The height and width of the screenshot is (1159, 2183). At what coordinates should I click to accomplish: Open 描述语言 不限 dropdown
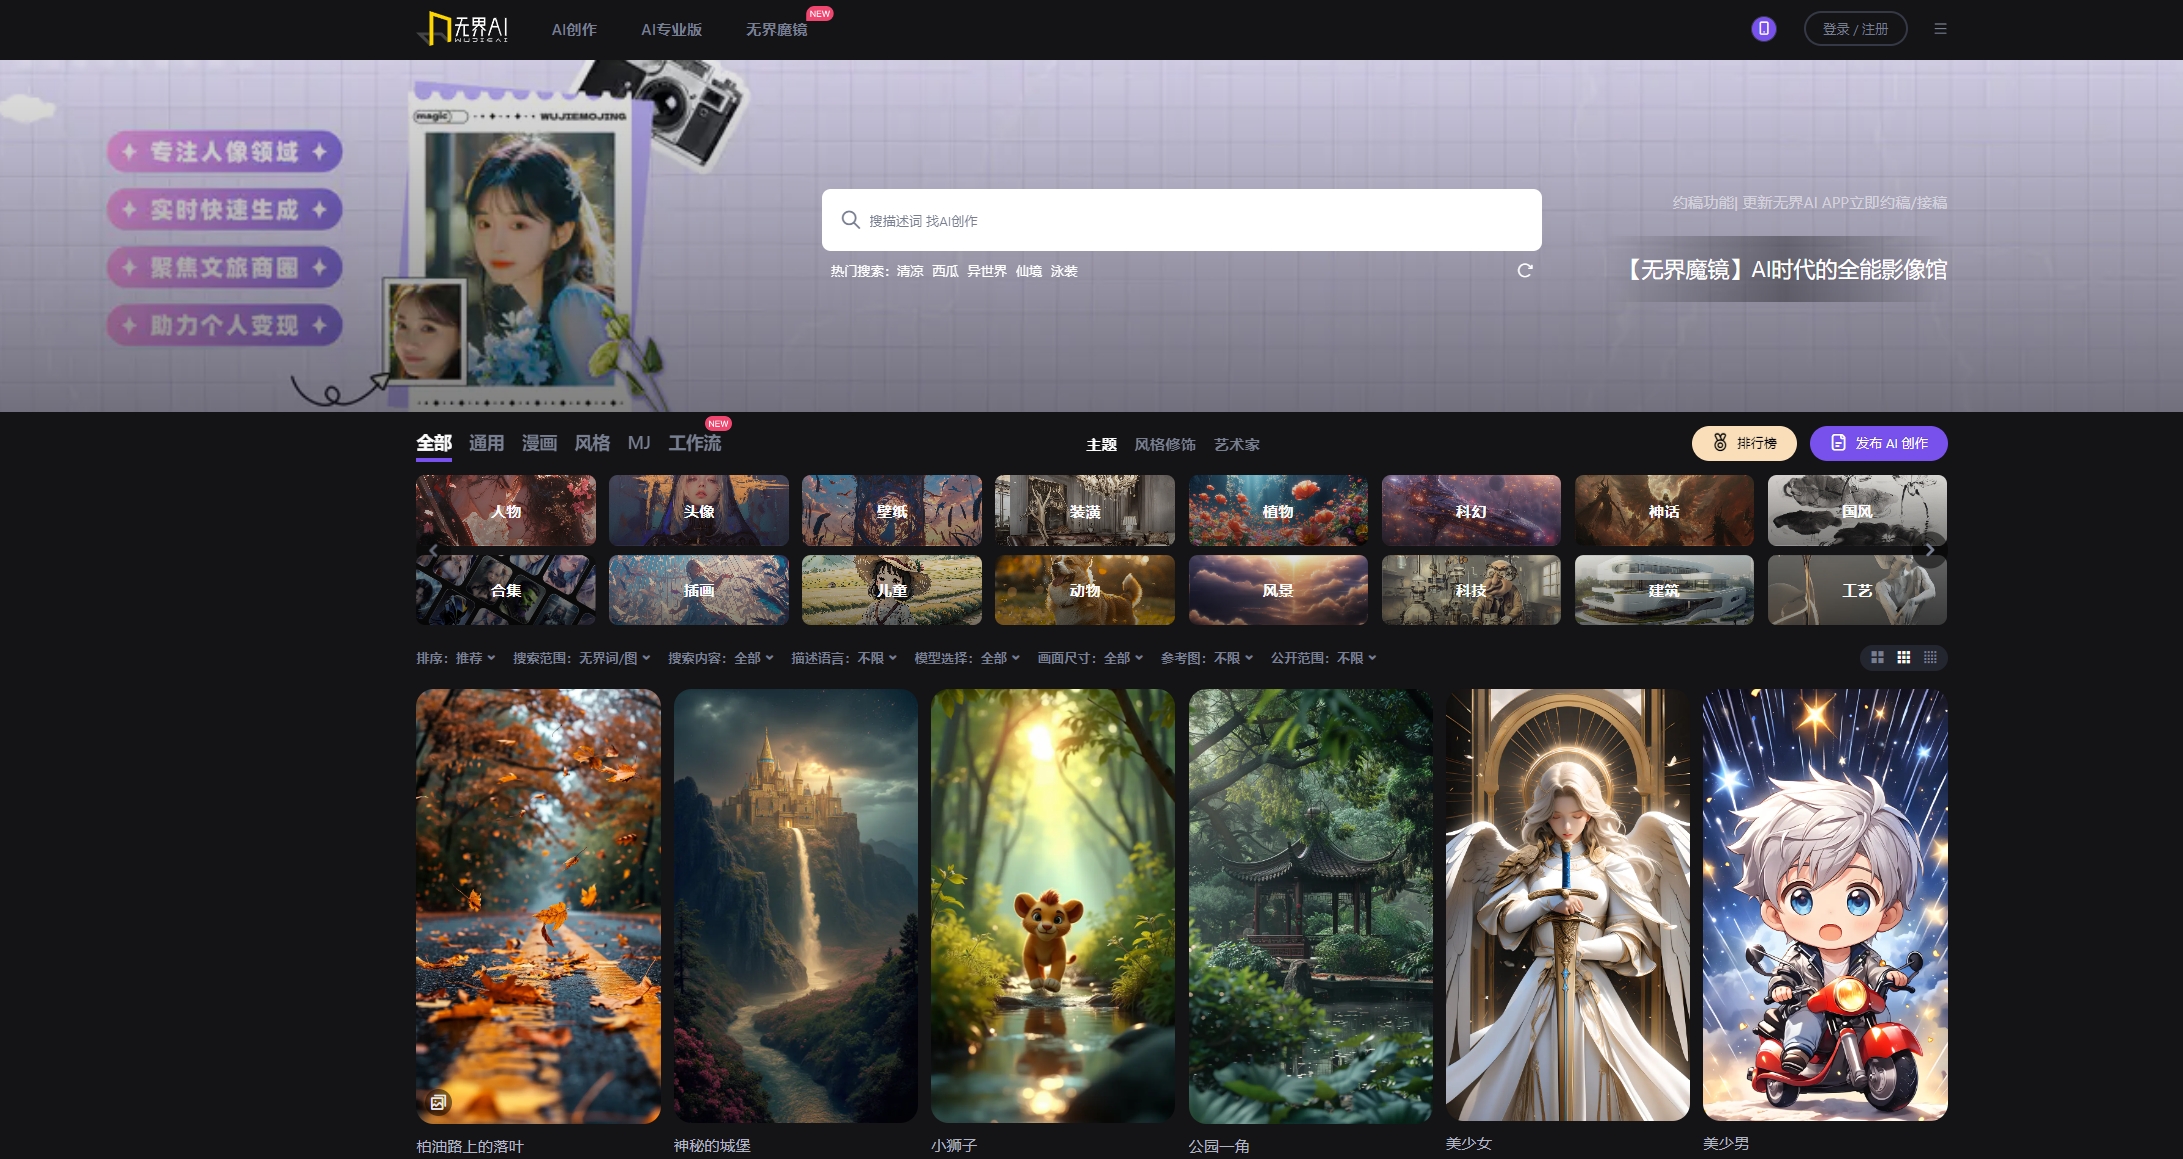point(844,658)
